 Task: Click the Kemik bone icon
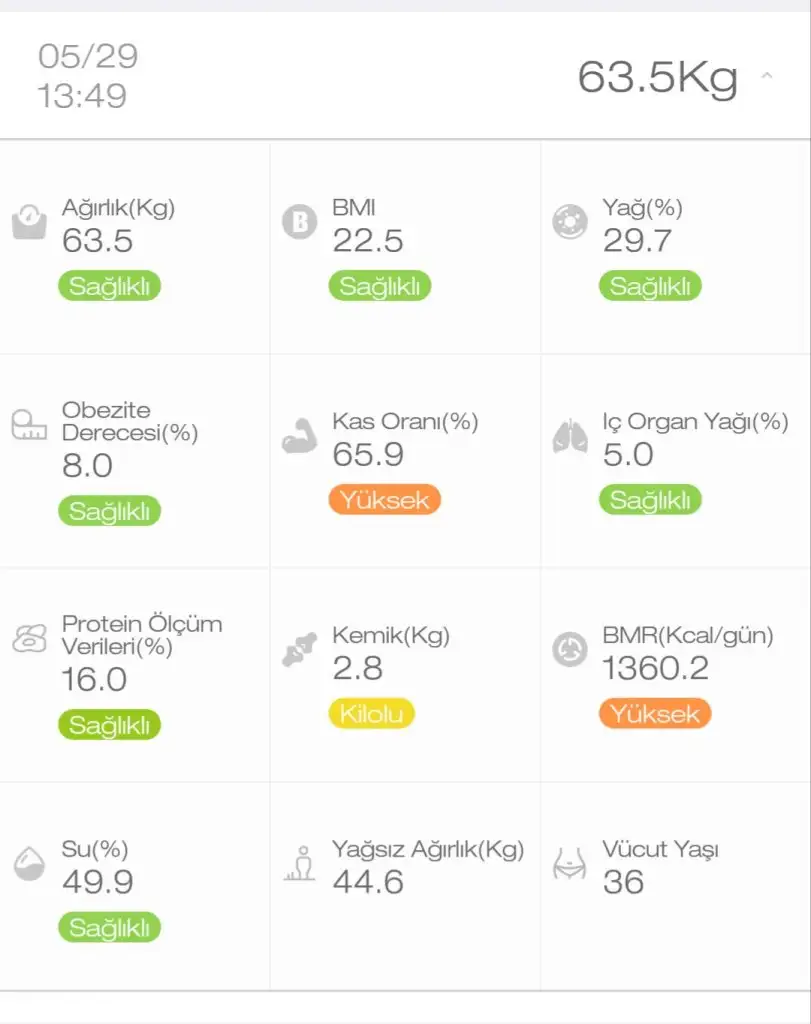click(299, 650)
